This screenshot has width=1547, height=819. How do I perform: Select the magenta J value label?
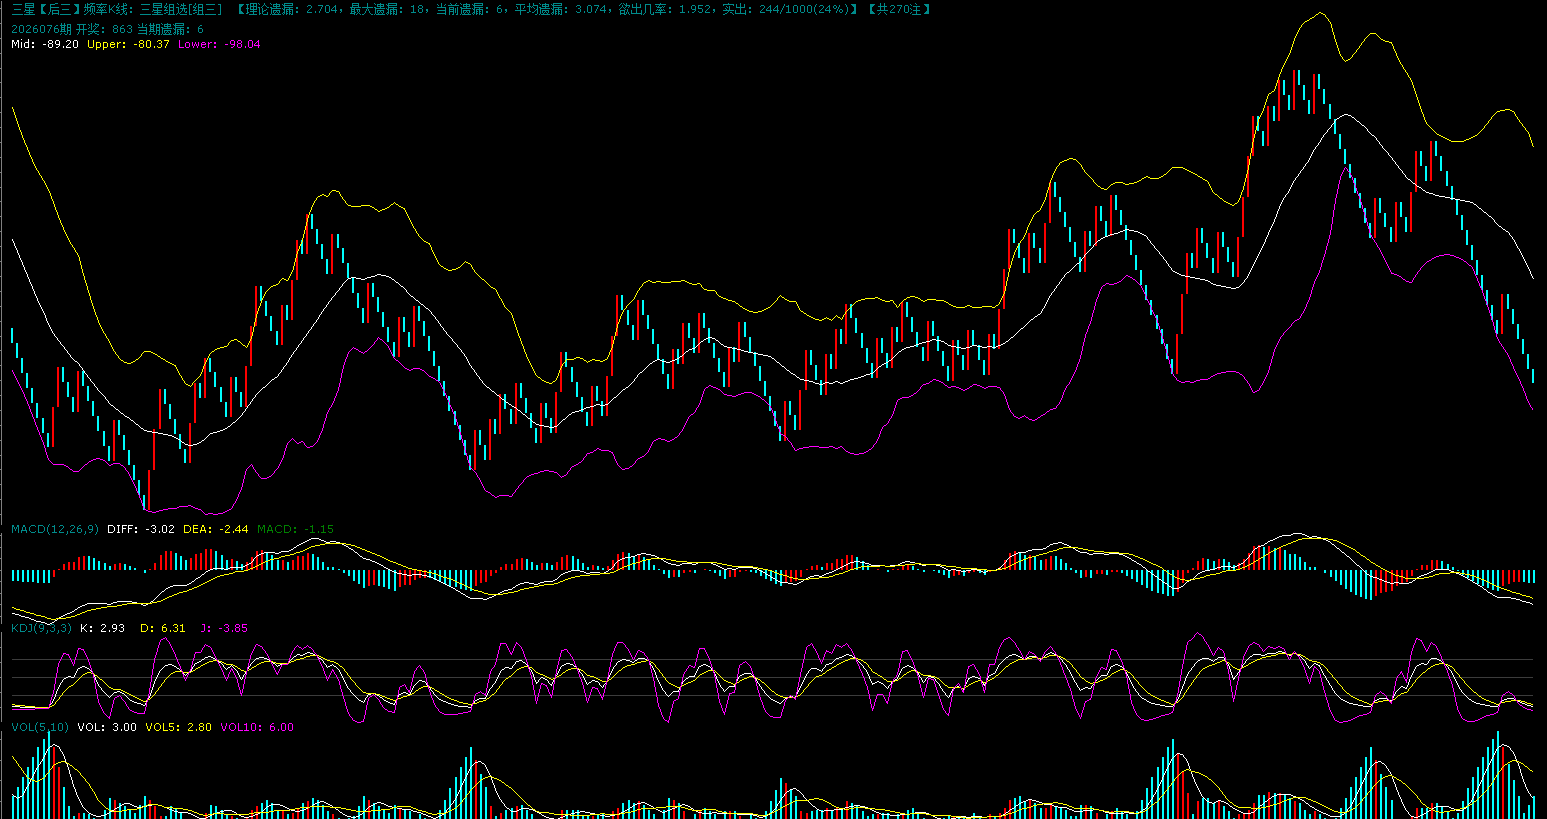(224, 628)
